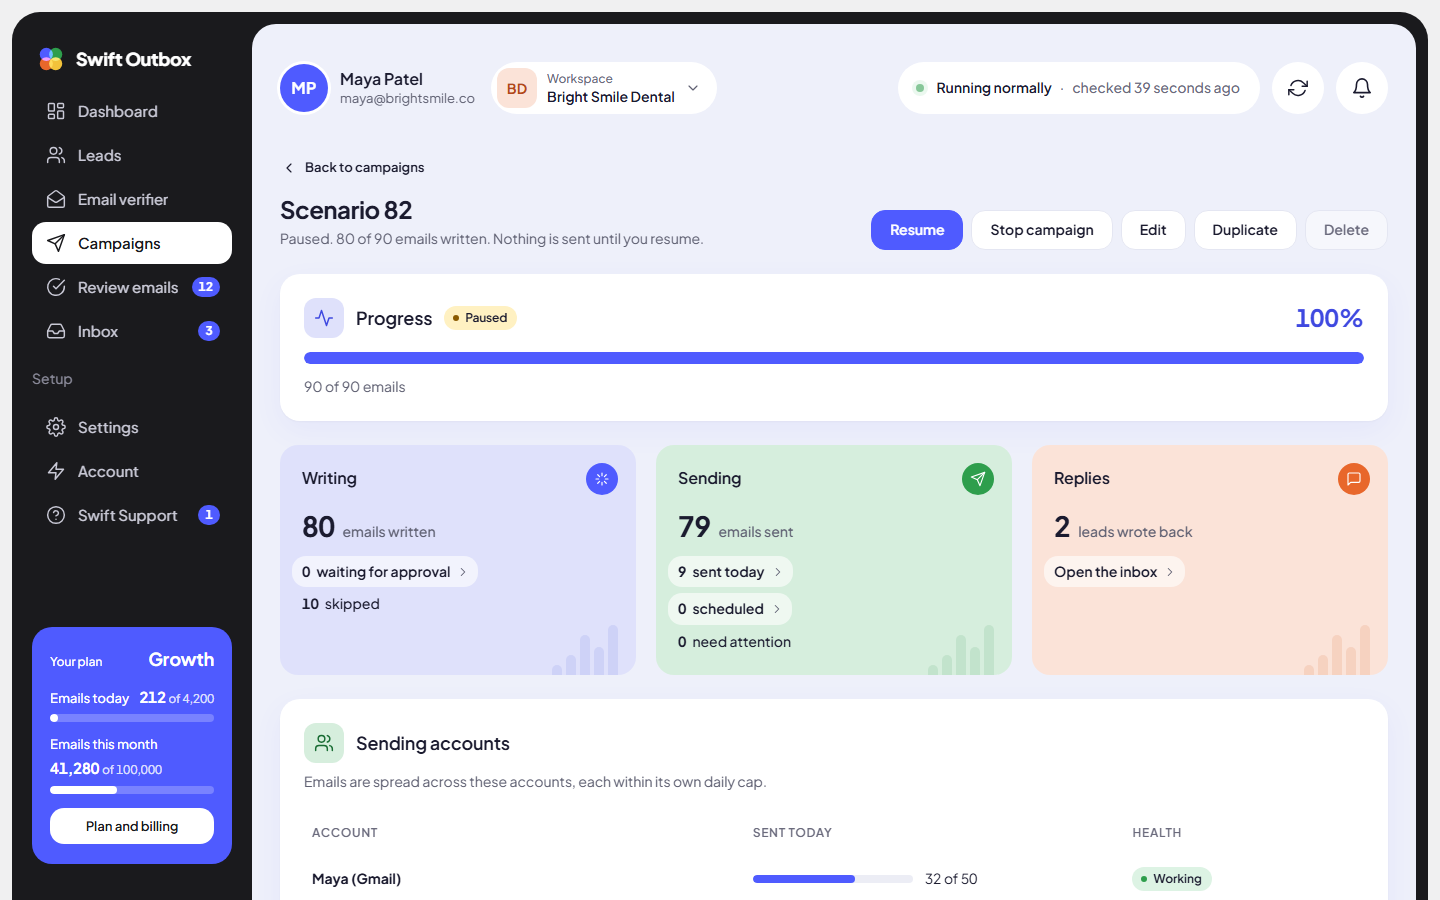Expand the Bright Smile Dental workspace dropdown
The image size is (1440, 900).
click(x=604, y=88)
